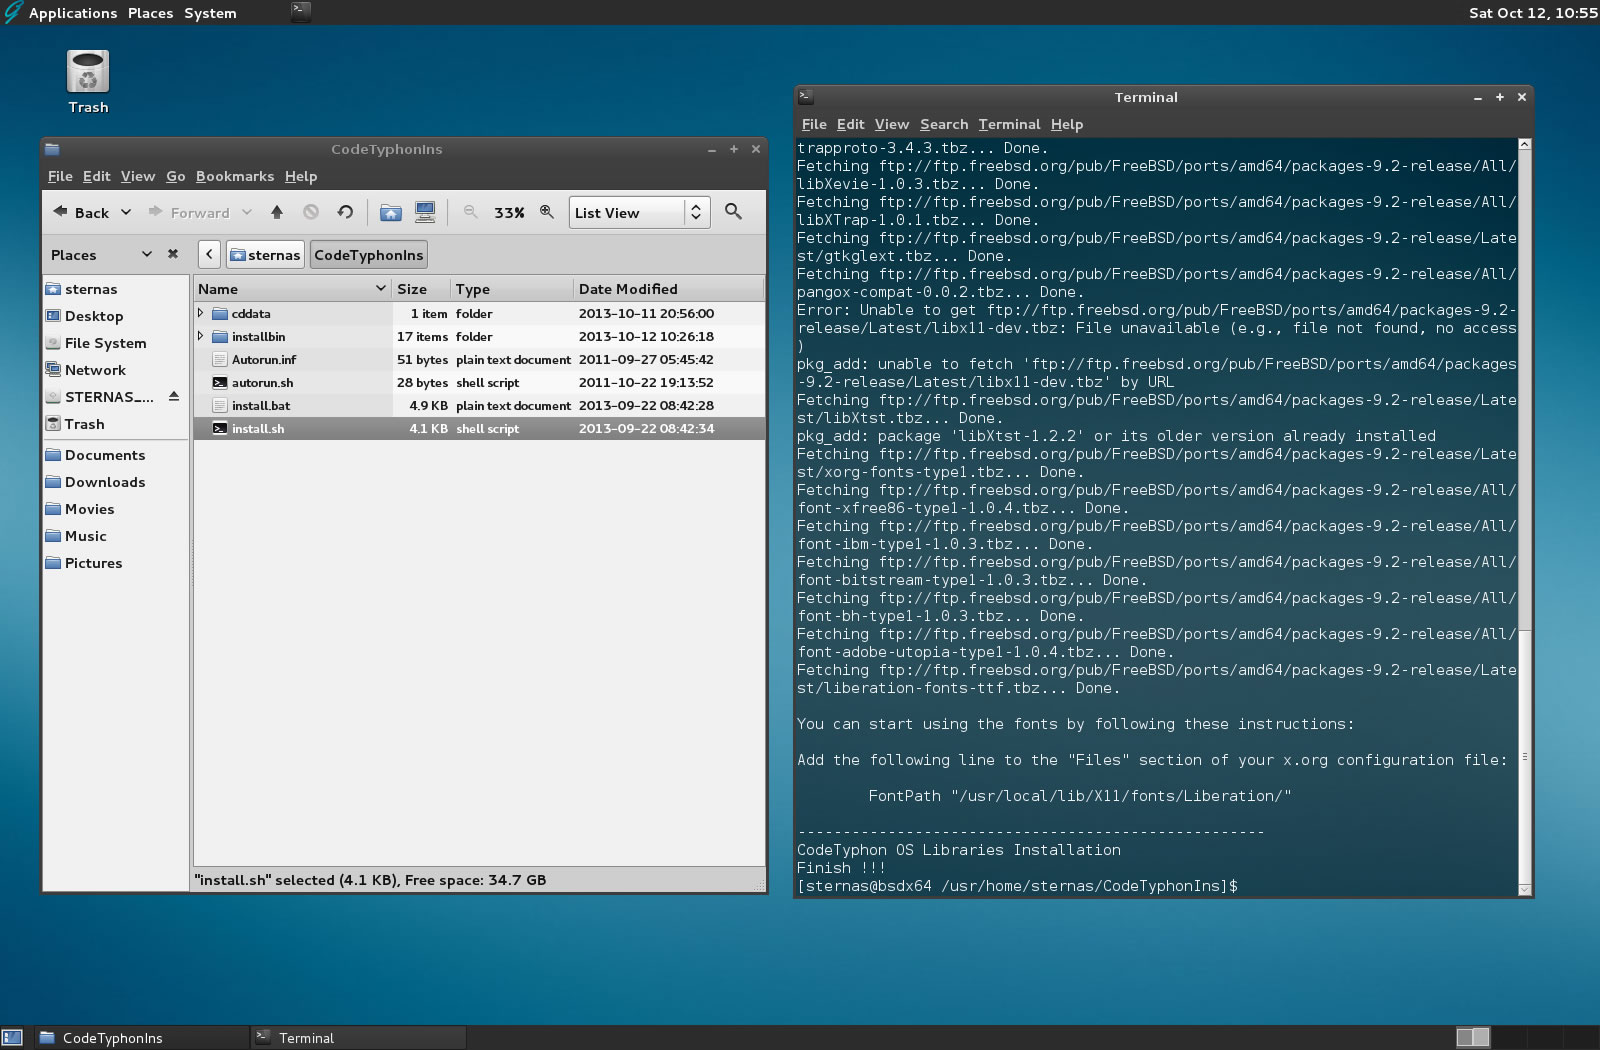Open the Applications menu in top panel
This screenshot has height=1050, width=1600.
click(x=73, y=13)
